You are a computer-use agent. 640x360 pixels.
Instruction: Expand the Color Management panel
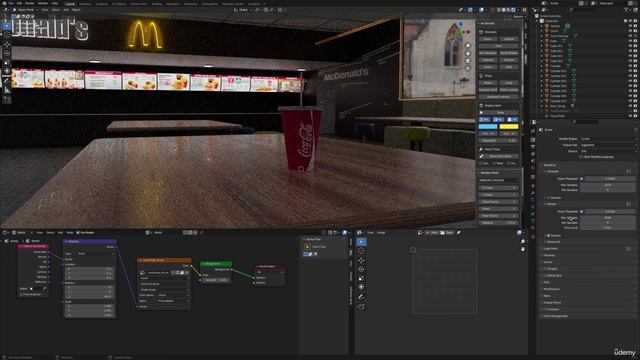pyautogui.click(x=556, y=316)
